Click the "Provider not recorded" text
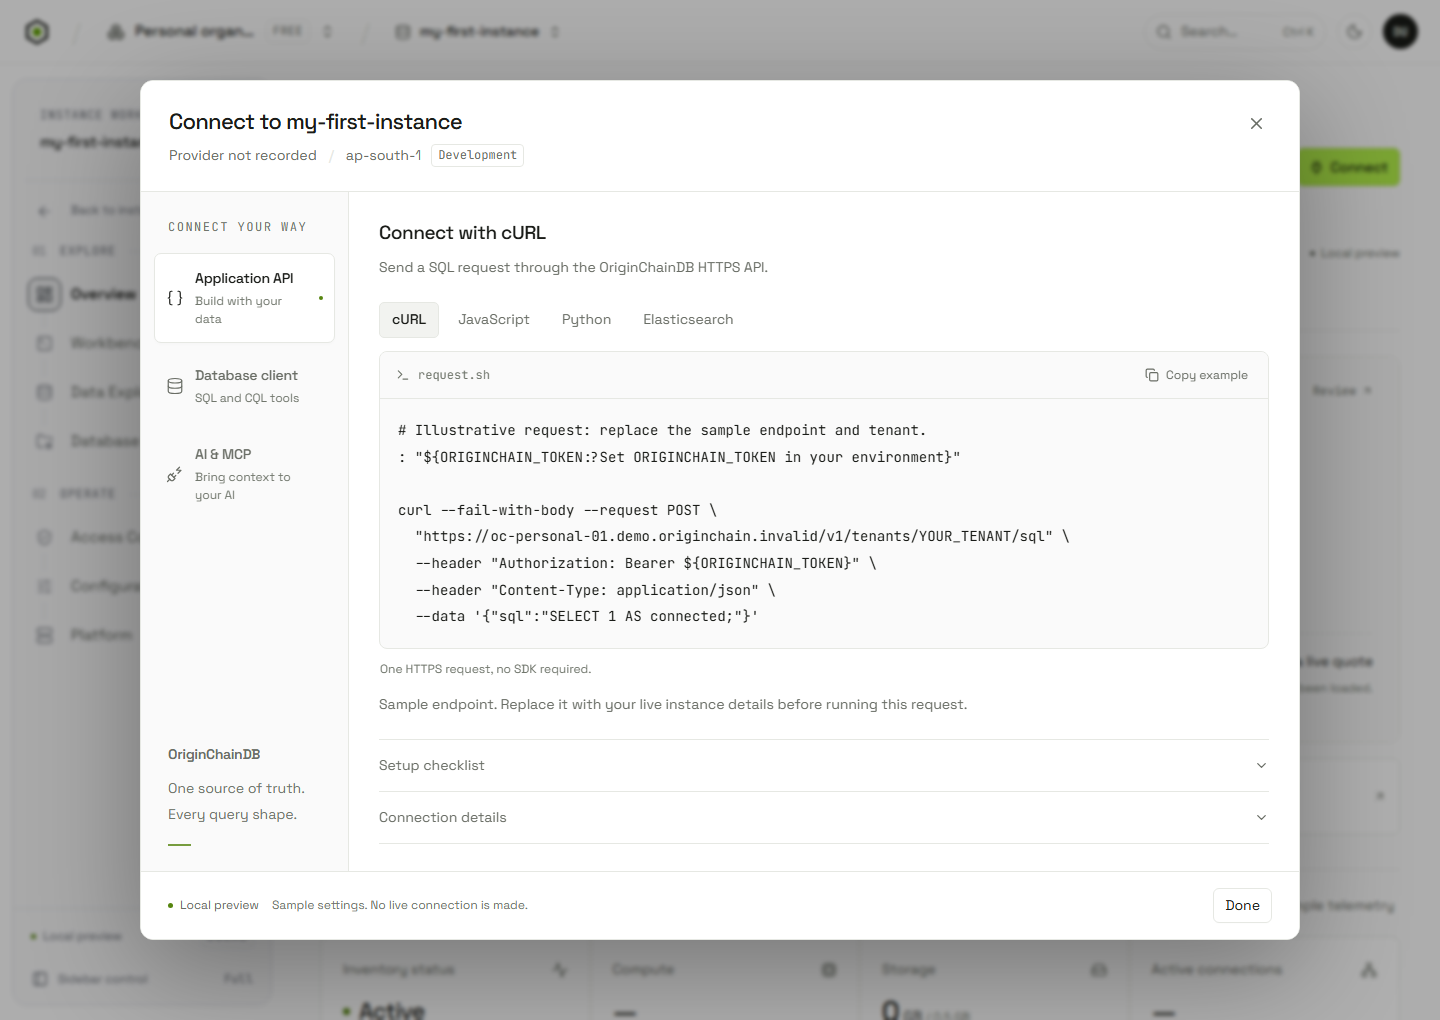1440x1020 pixels. click(x=243, y=155)
